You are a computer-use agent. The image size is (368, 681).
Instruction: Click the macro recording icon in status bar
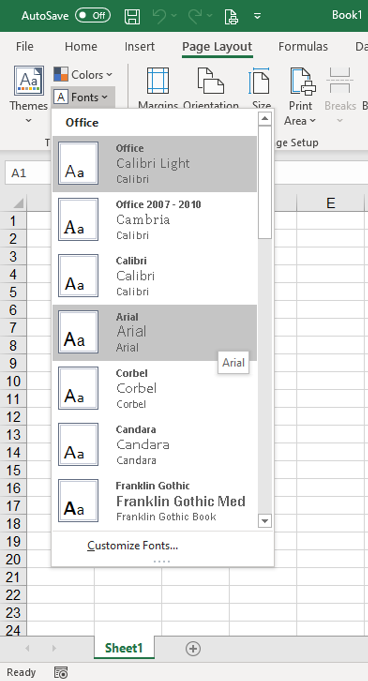click(x=61, y=672)
